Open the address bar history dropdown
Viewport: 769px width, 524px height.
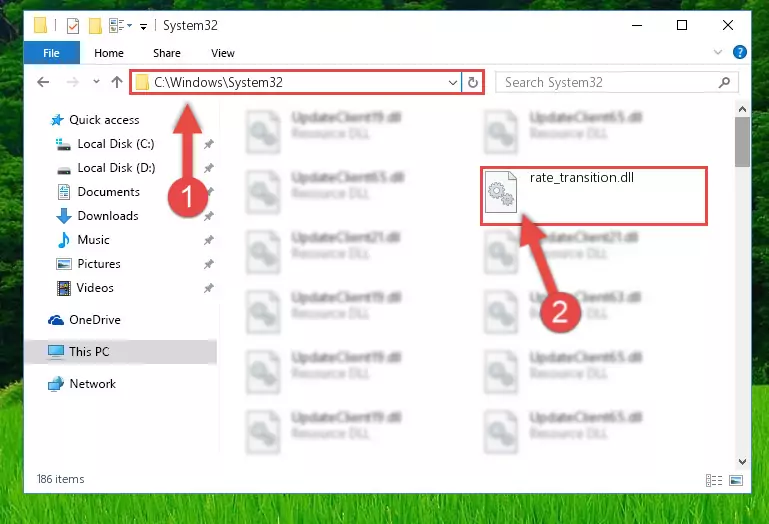(x=453, y=82)
